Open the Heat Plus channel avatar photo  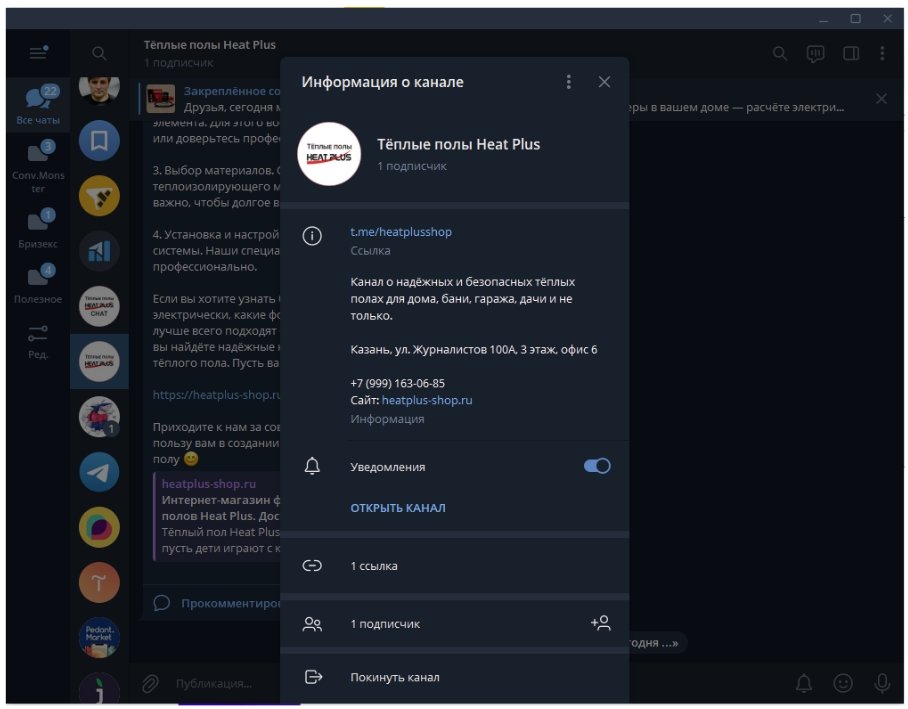pos(329,154)
